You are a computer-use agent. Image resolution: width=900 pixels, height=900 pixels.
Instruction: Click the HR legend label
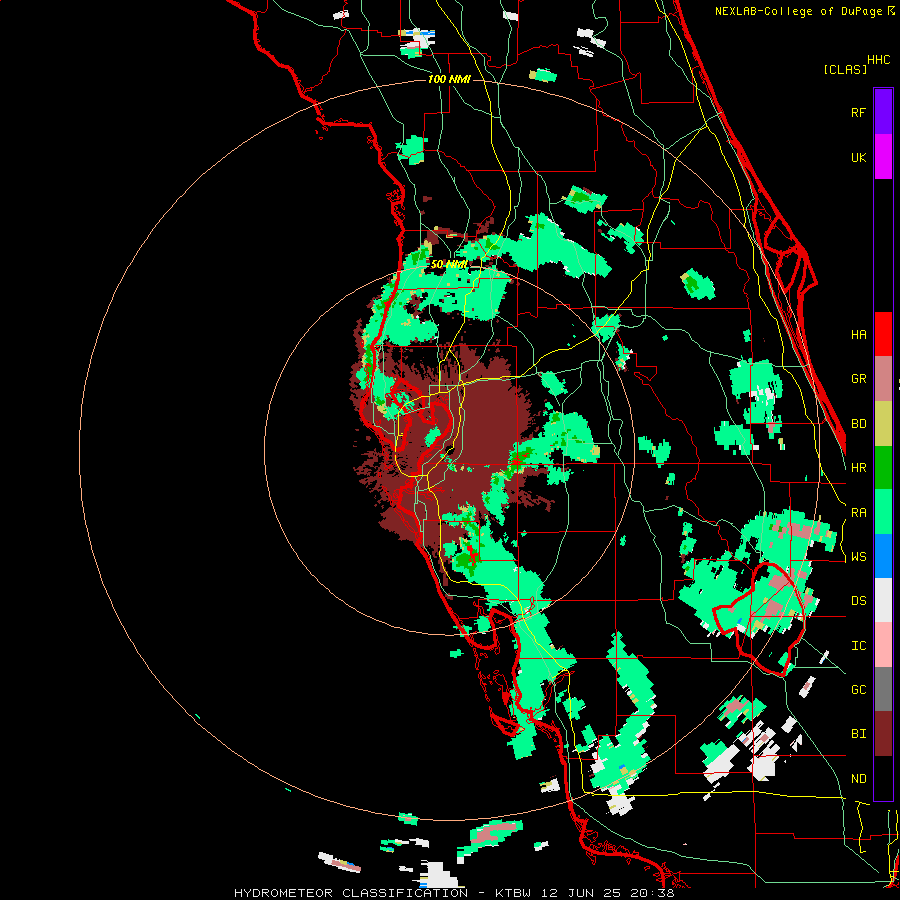(x=858, y=468)
